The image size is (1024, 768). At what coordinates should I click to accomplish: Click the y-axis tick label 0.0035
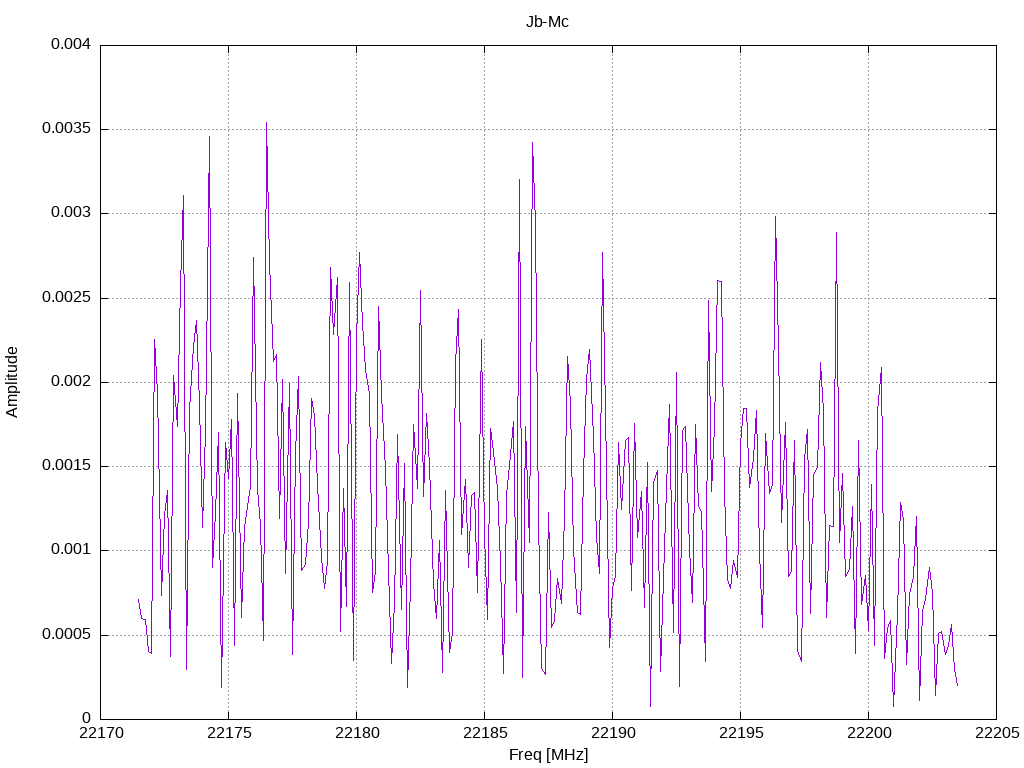[67, 129]
